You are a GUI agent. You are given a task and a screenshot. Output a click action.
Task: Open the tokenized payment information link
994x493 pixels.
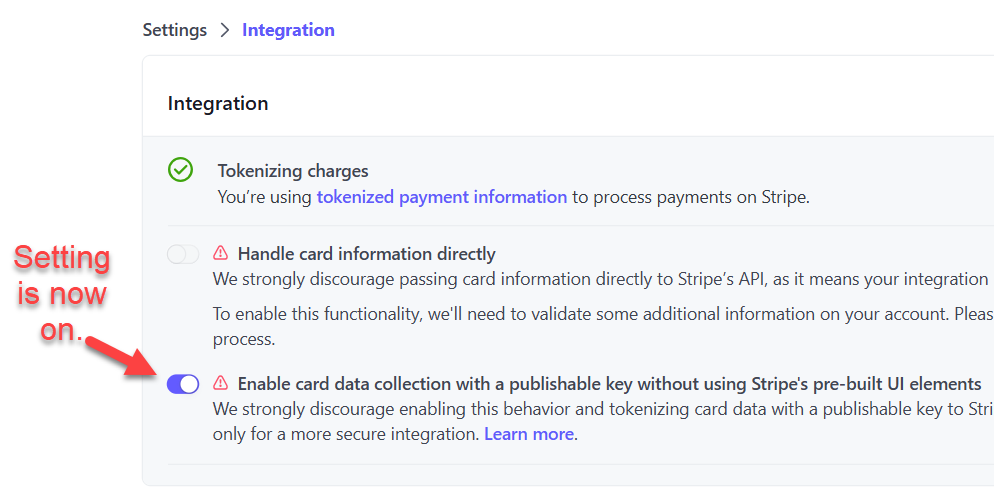click(441, 197)
